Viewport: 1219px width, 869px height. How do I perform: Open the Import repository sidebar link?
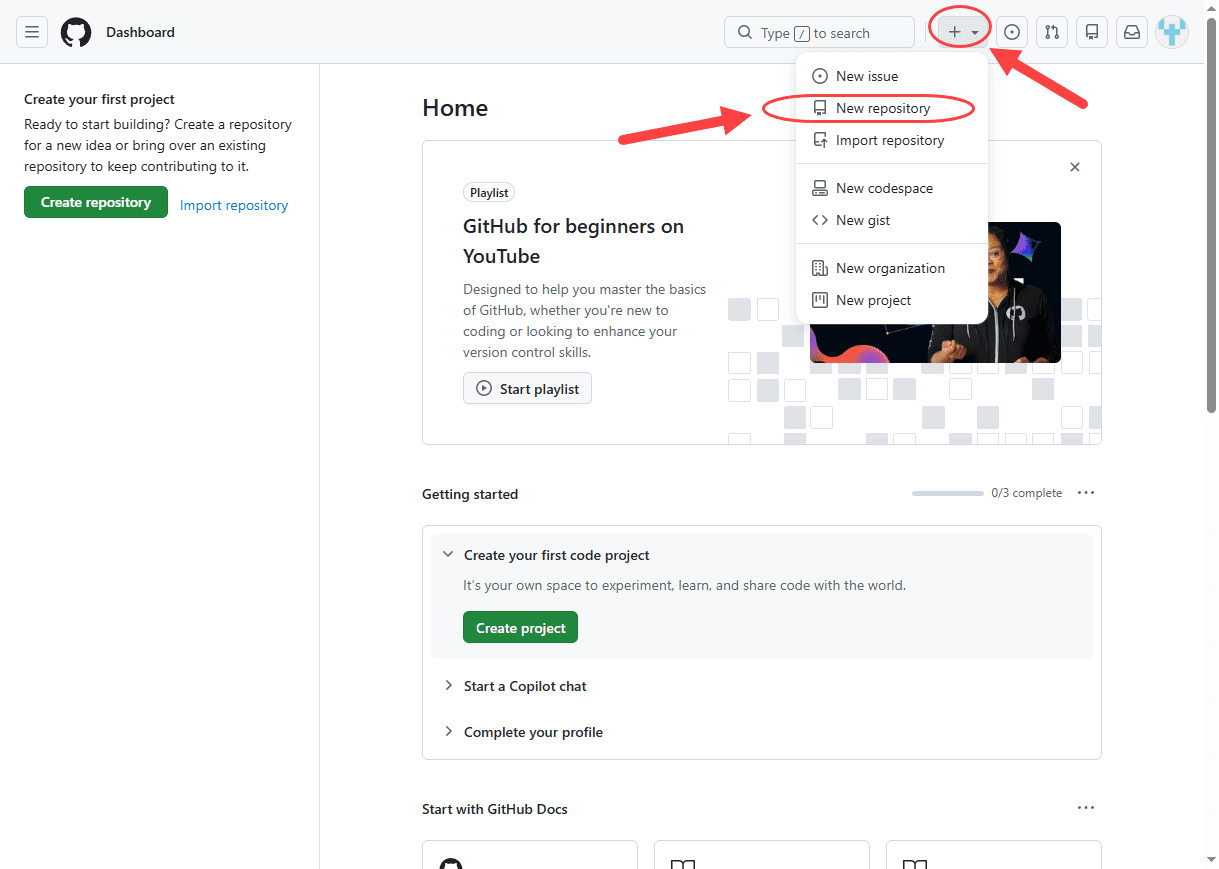[234, 205]
